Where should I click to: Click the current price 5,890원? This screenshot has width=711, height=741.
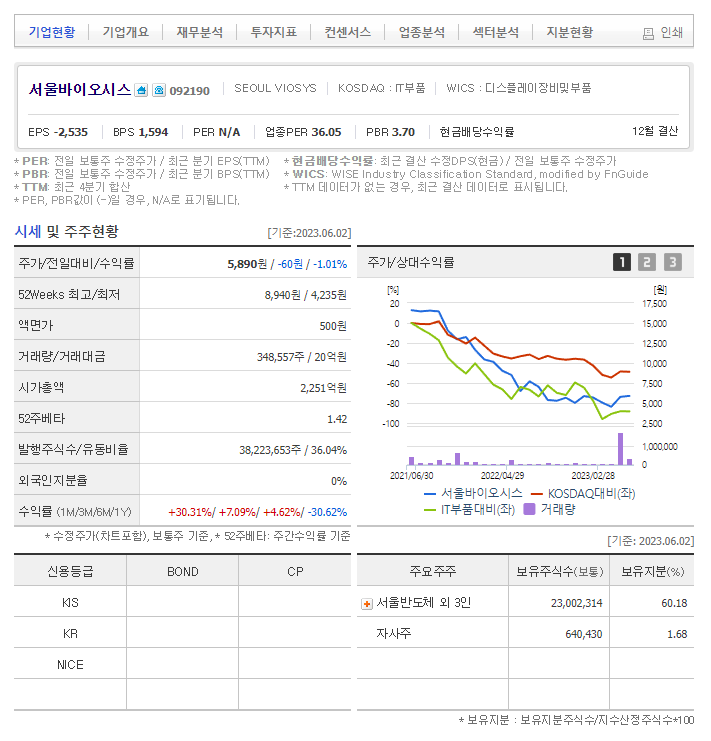[247, 264]
